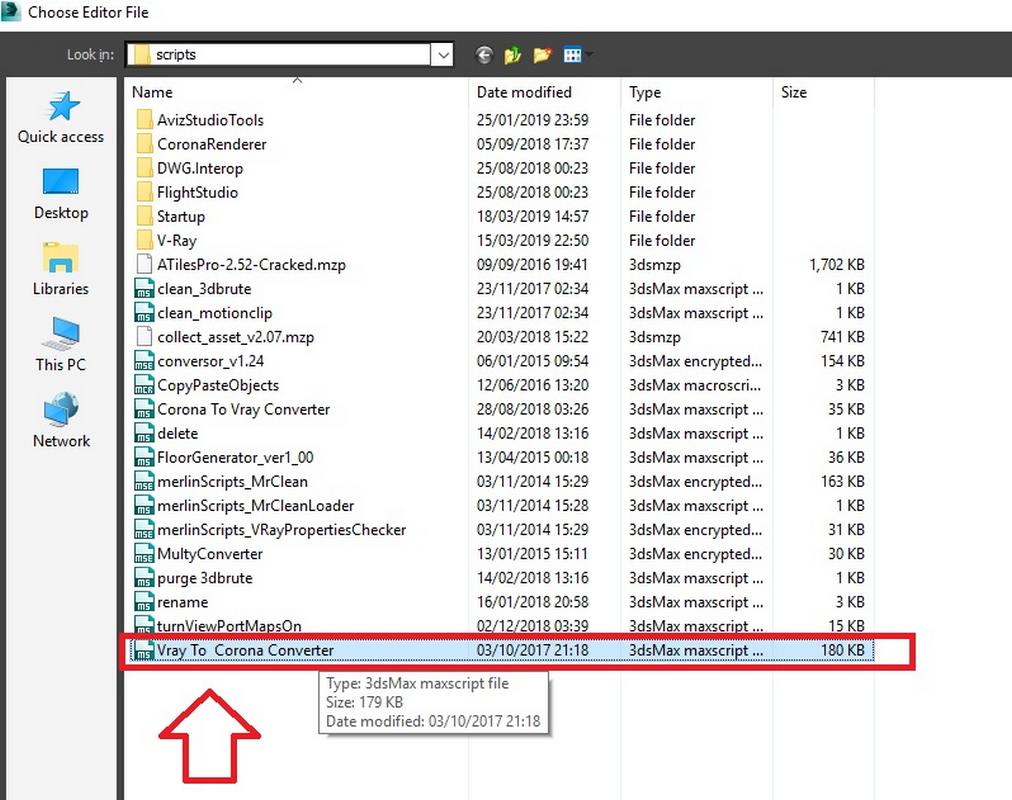
Task: Click the 180 KB size cell
Action: 842,650
